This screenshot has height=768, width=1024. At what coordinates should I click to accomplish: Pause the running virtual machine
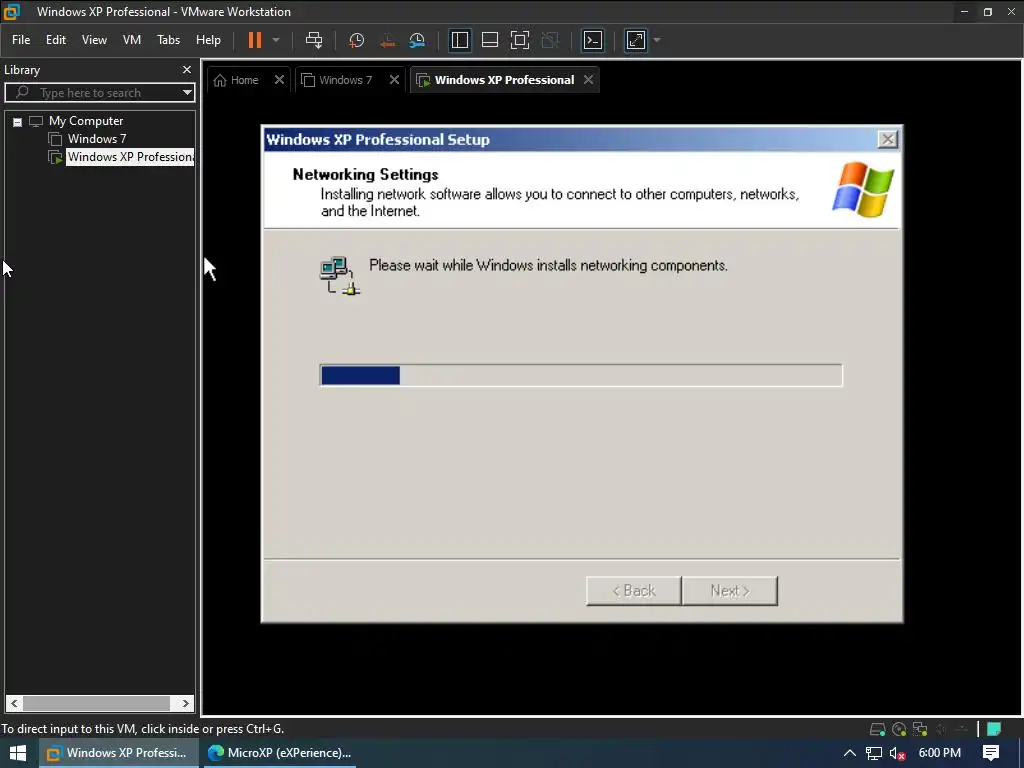(x=255, y=40)
